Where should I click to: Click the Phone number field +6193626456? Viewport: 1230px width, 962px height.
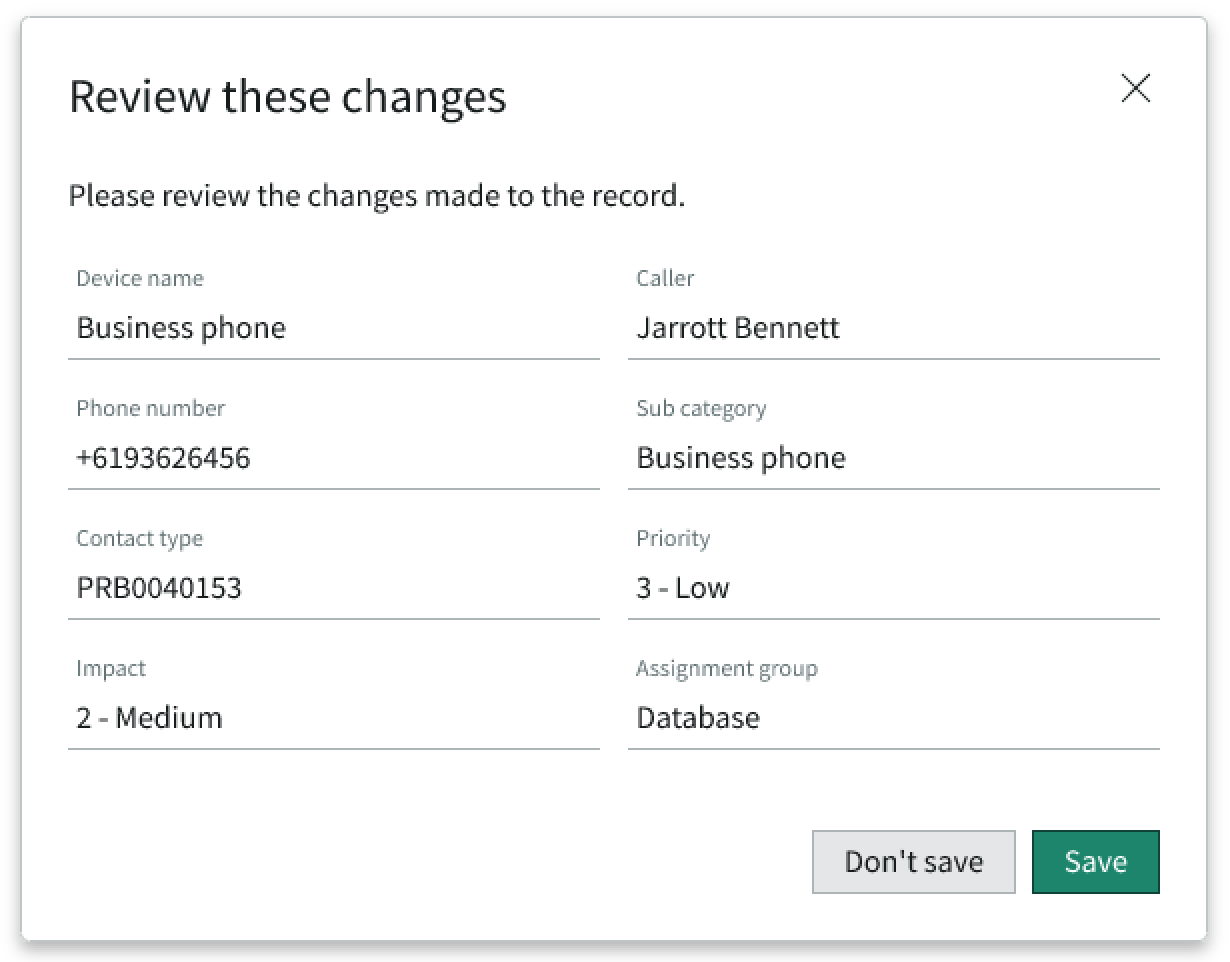[333, 459]
